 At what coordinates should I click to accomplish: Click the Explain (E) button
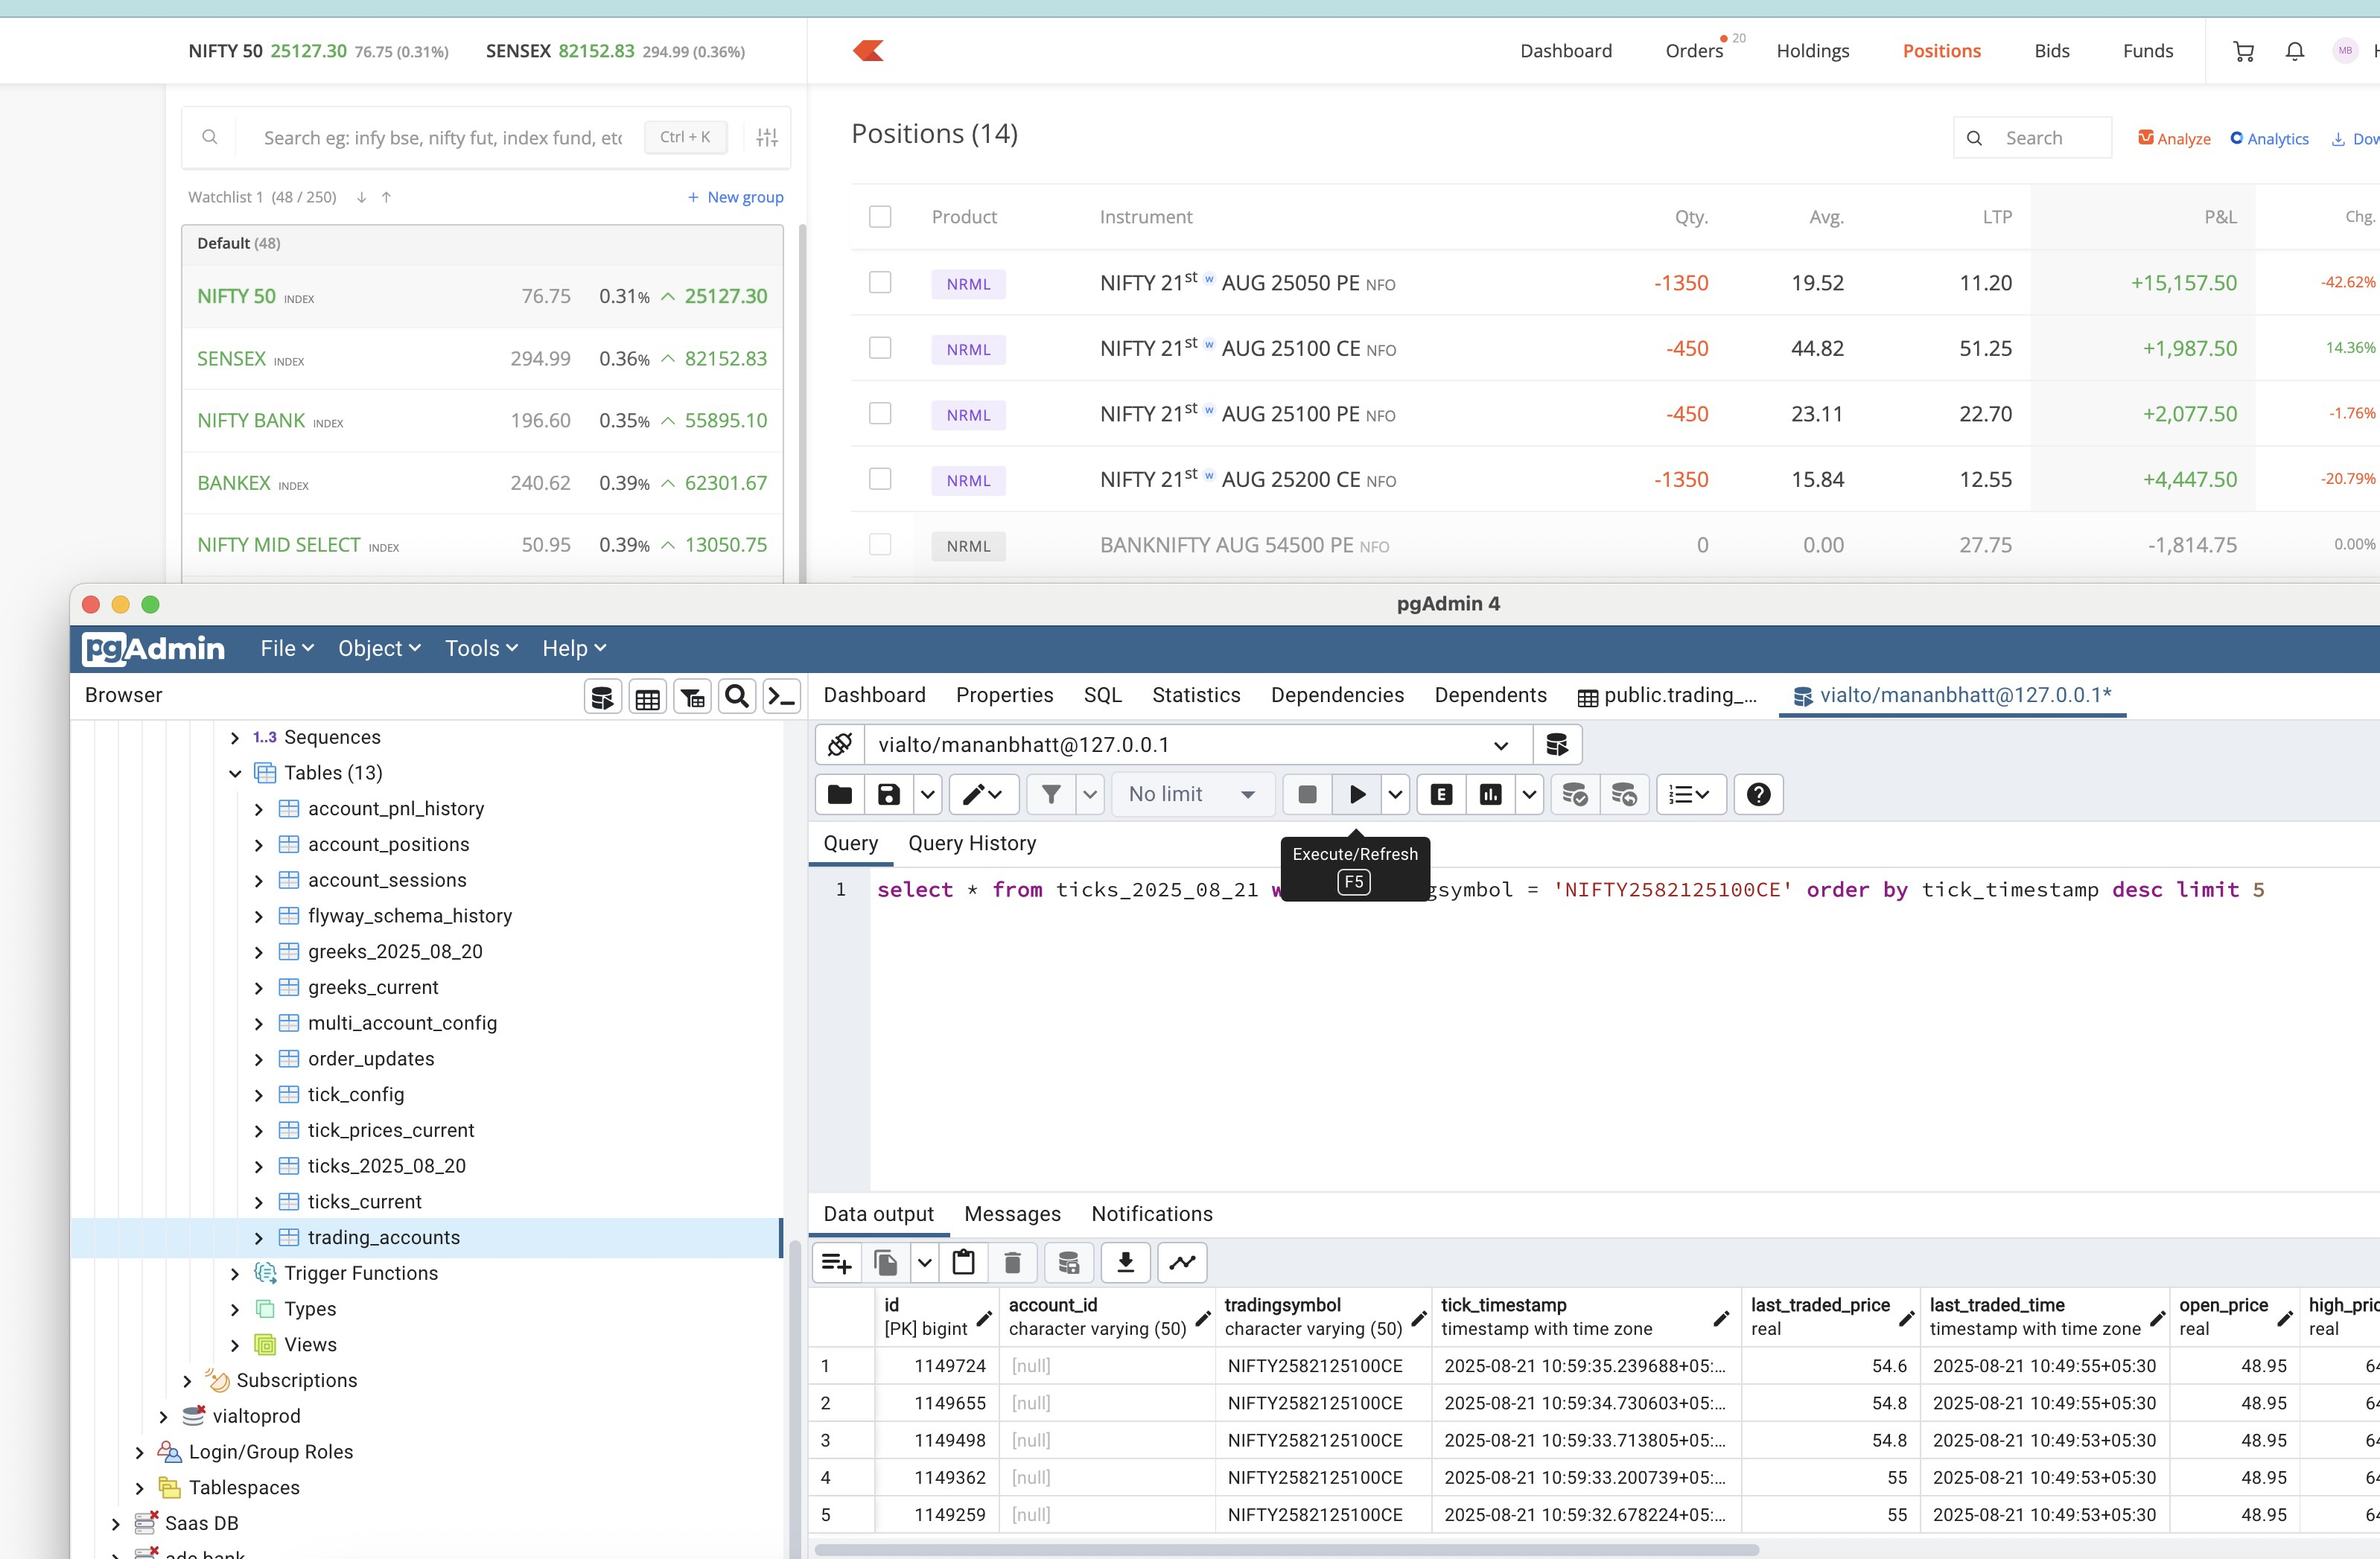click(1441, 794)
